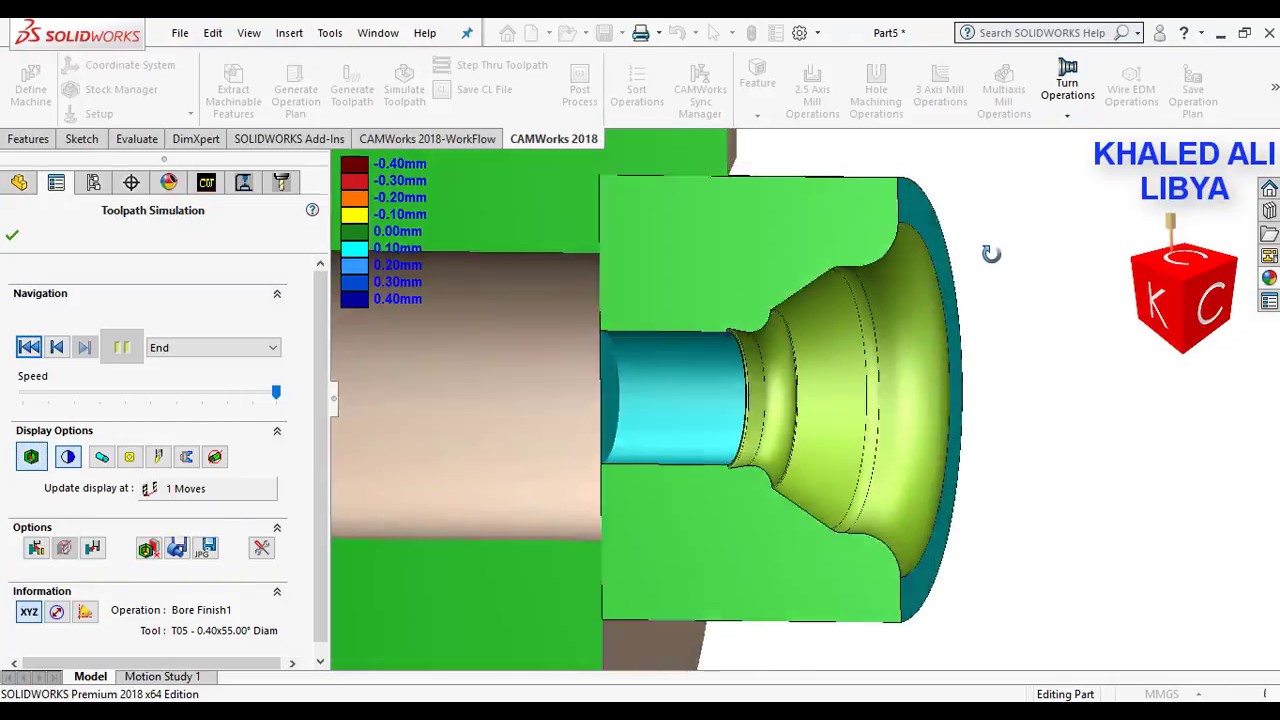Open the user login account icon

coord(1160,33)
